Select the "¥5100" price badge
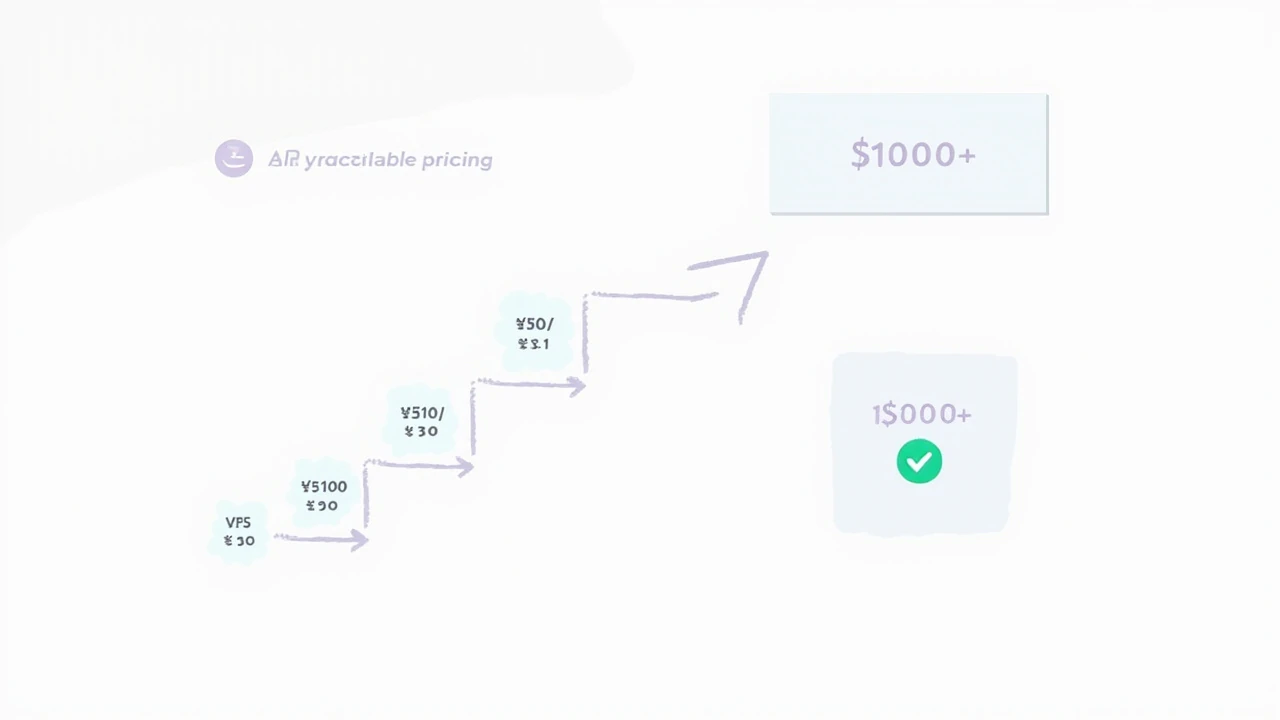1280x720 pixels. 323,495
